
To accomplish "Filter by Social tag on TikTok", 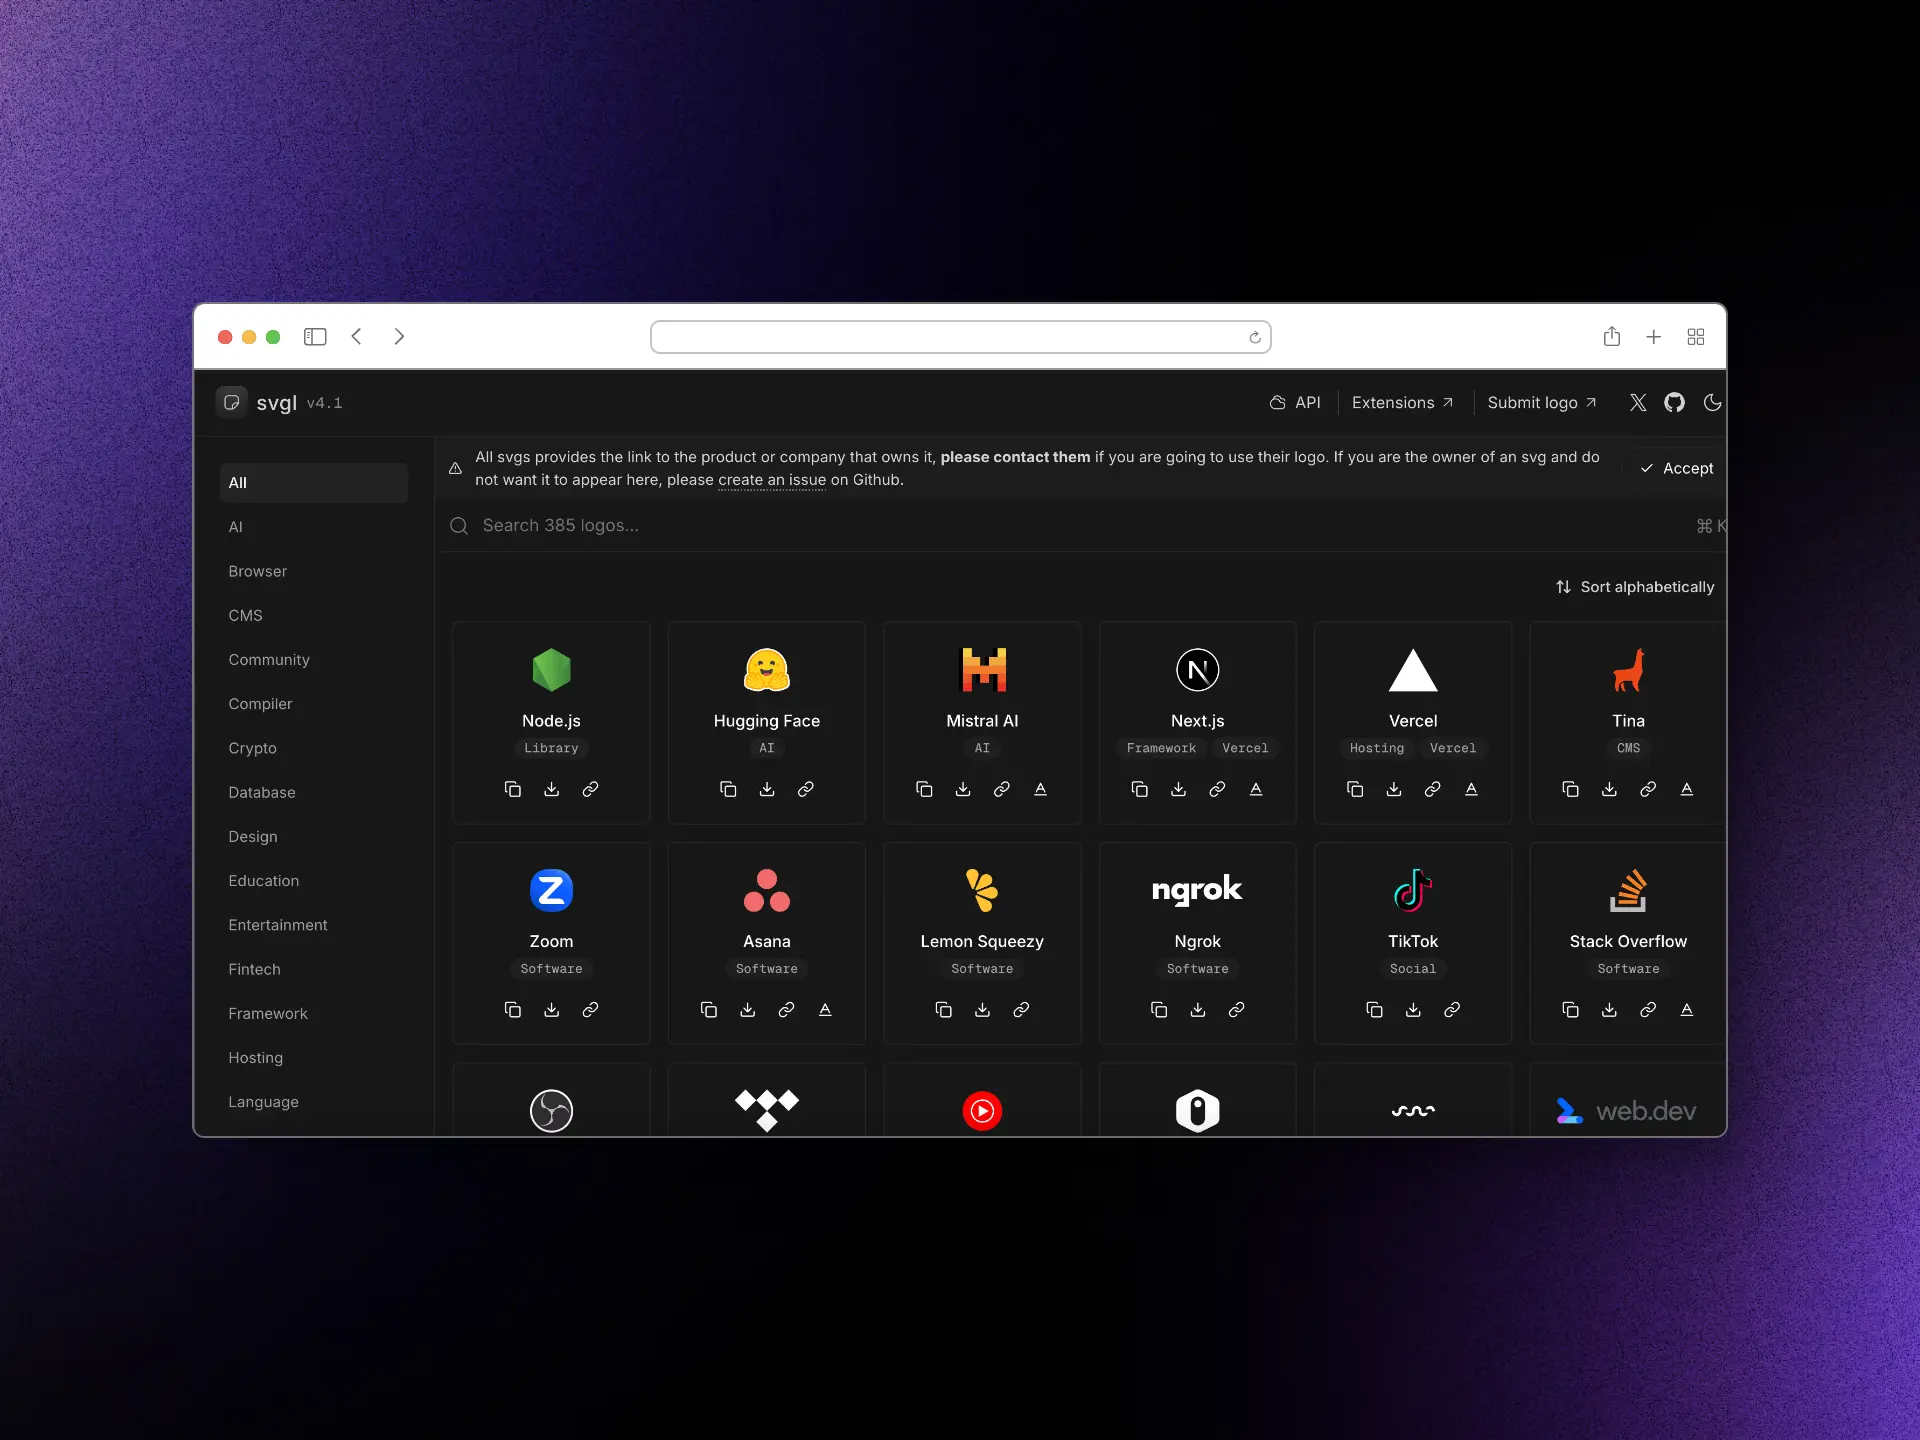I will click(1413, 969).
